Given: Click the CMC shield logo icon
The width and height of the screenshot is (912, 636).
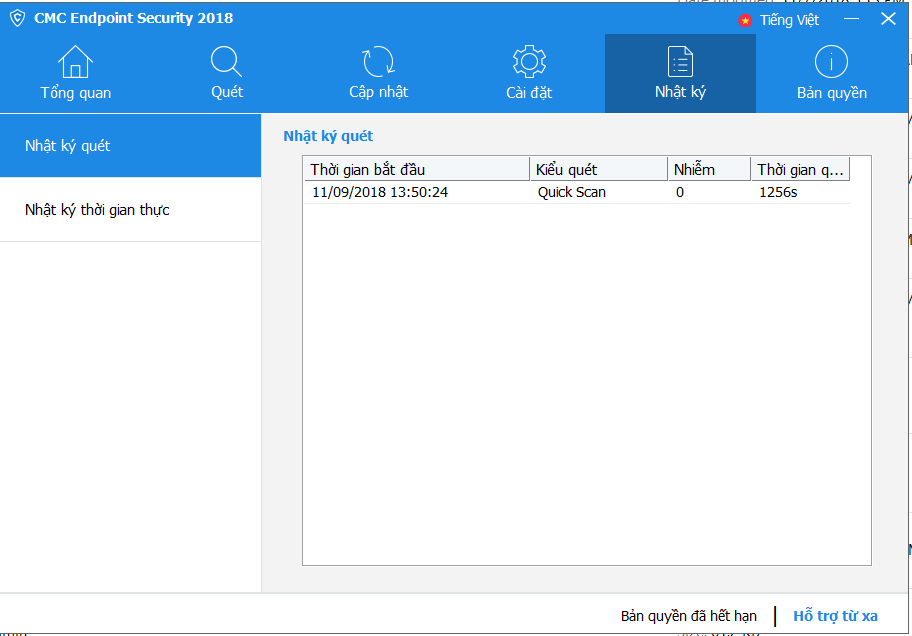Looking at the screenshot, I should [x=17, y=18].
